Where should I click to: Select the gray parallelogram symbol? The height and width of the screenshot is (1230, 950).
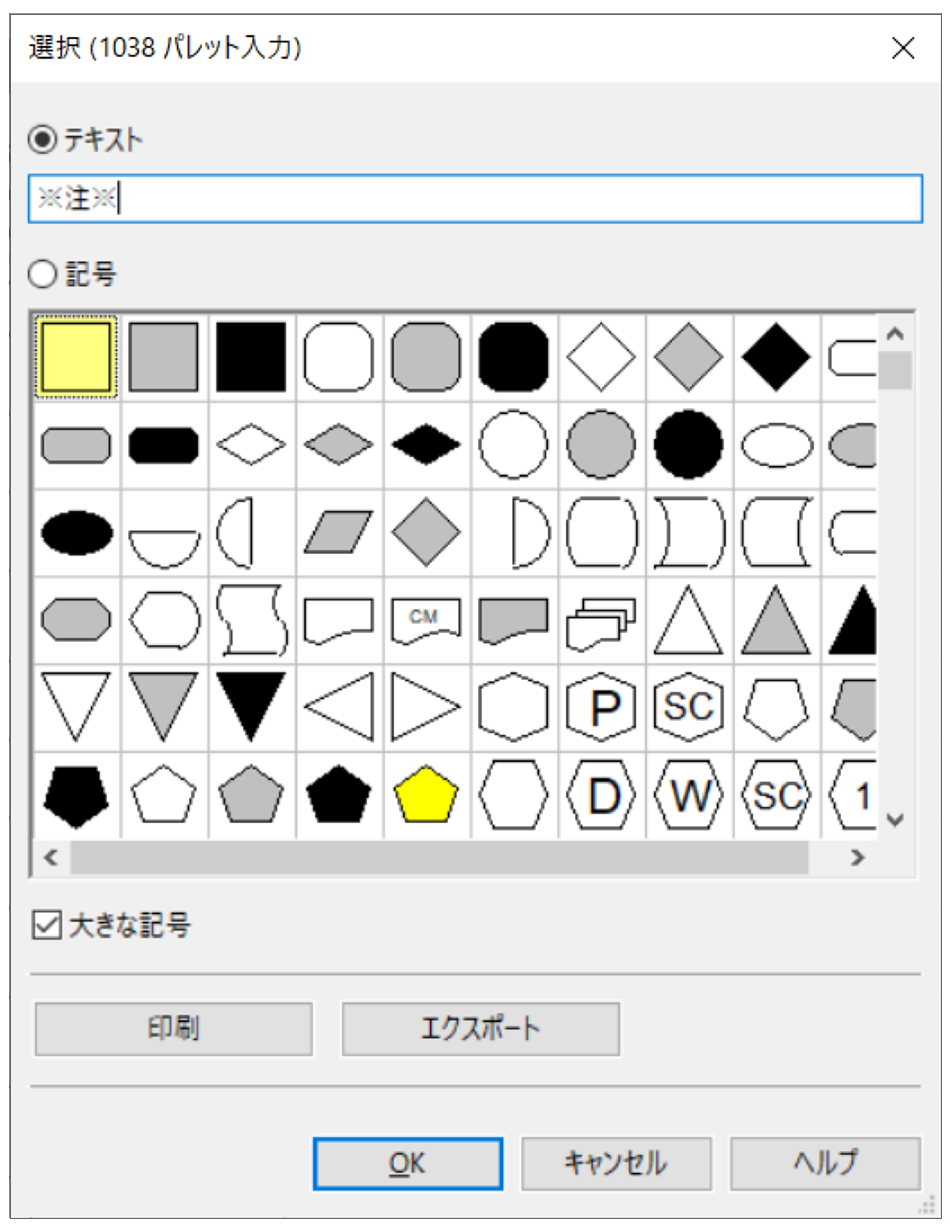pos(338,532)
